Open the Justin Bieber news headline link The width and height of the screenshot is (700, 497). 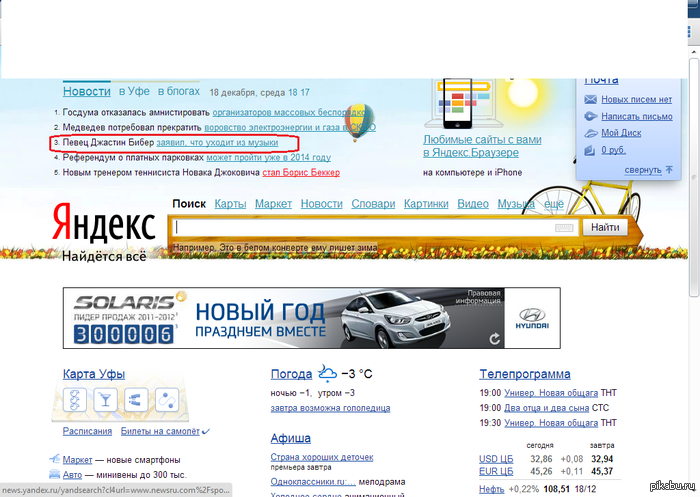pyautogui.click(x=217, y=143)
